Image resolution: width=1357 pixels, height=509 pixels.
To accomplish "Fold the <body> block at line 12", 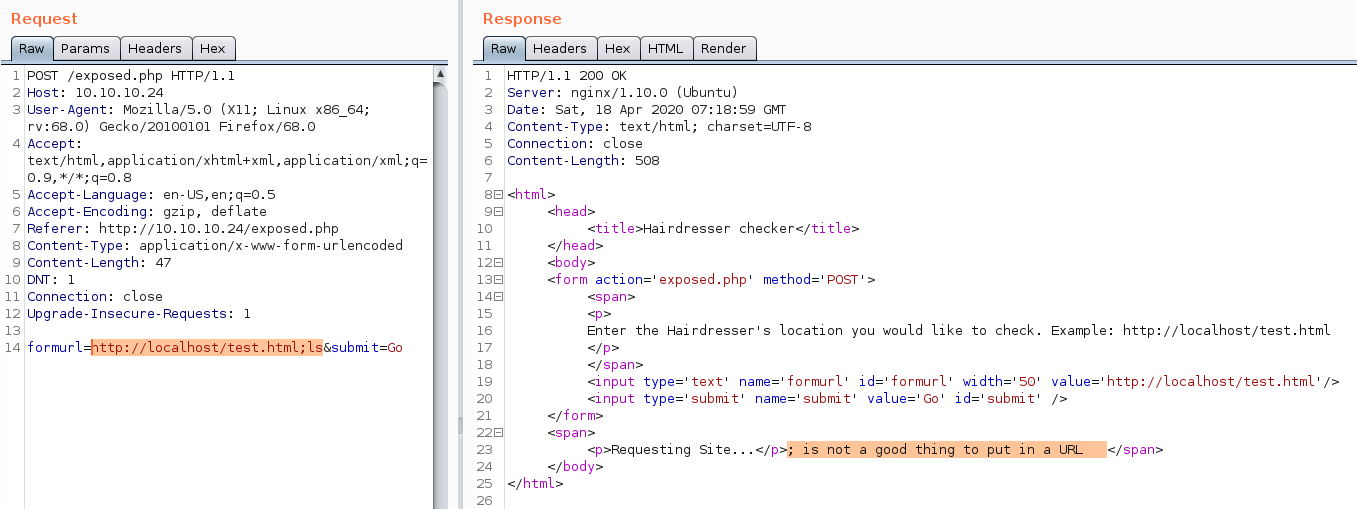I will [x=497, y=262].
